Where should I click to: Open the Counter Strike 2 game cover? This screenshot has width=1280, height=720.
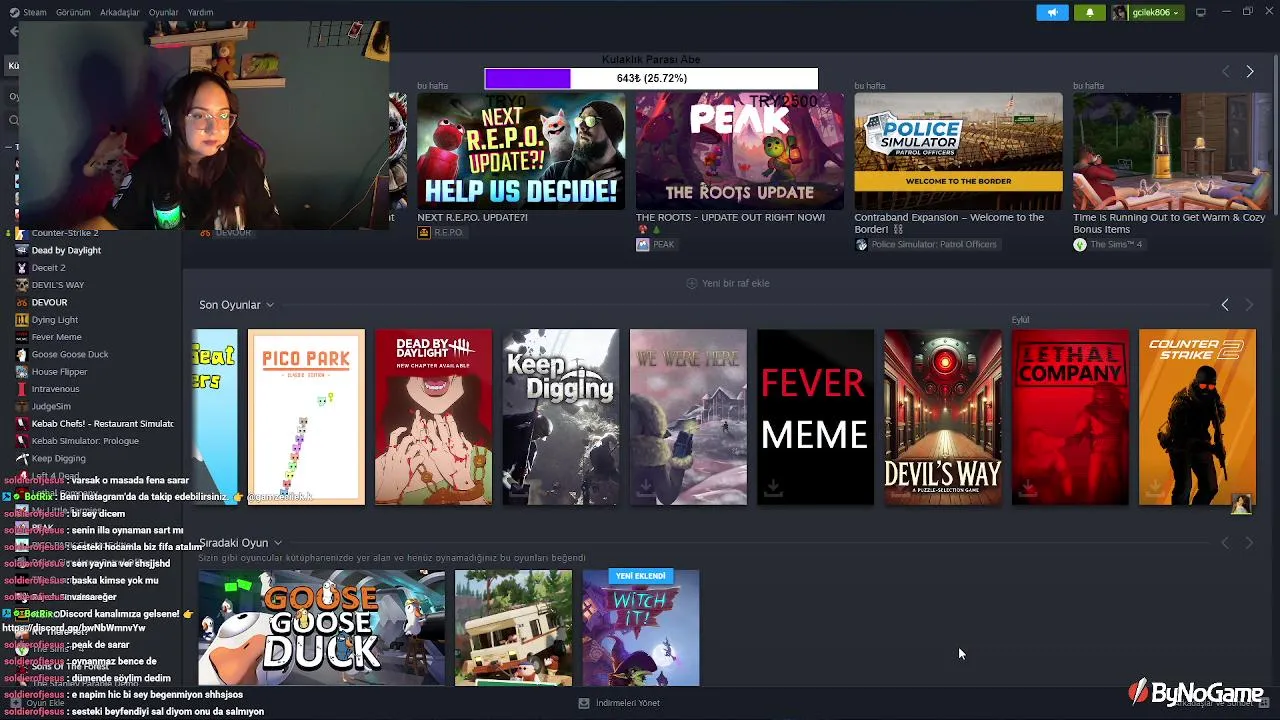[x=1197, y=417]
